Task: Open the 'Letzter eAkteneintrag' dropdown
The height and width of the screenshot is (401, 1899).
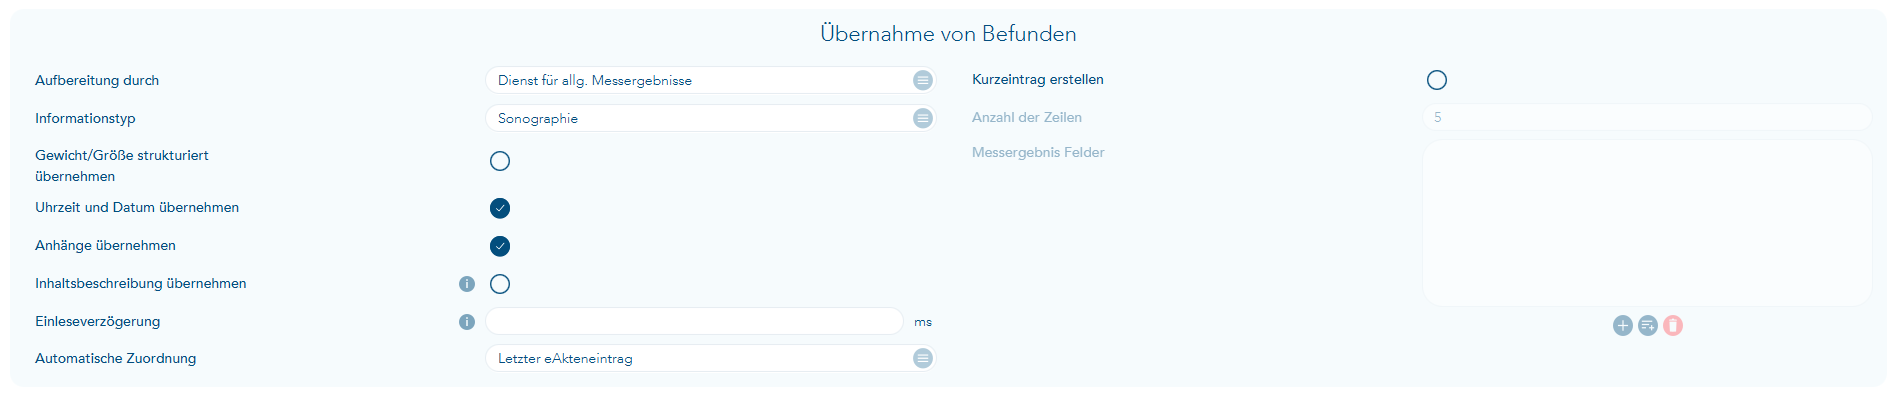Action: coord(700,358)
